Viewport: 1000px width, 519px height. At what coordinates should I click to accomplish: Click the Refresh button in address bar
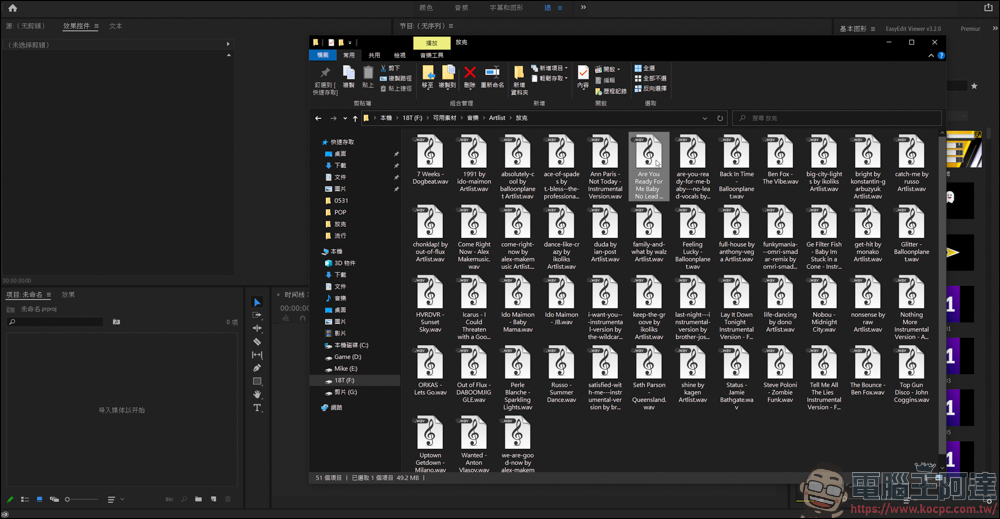pos(720,118)
